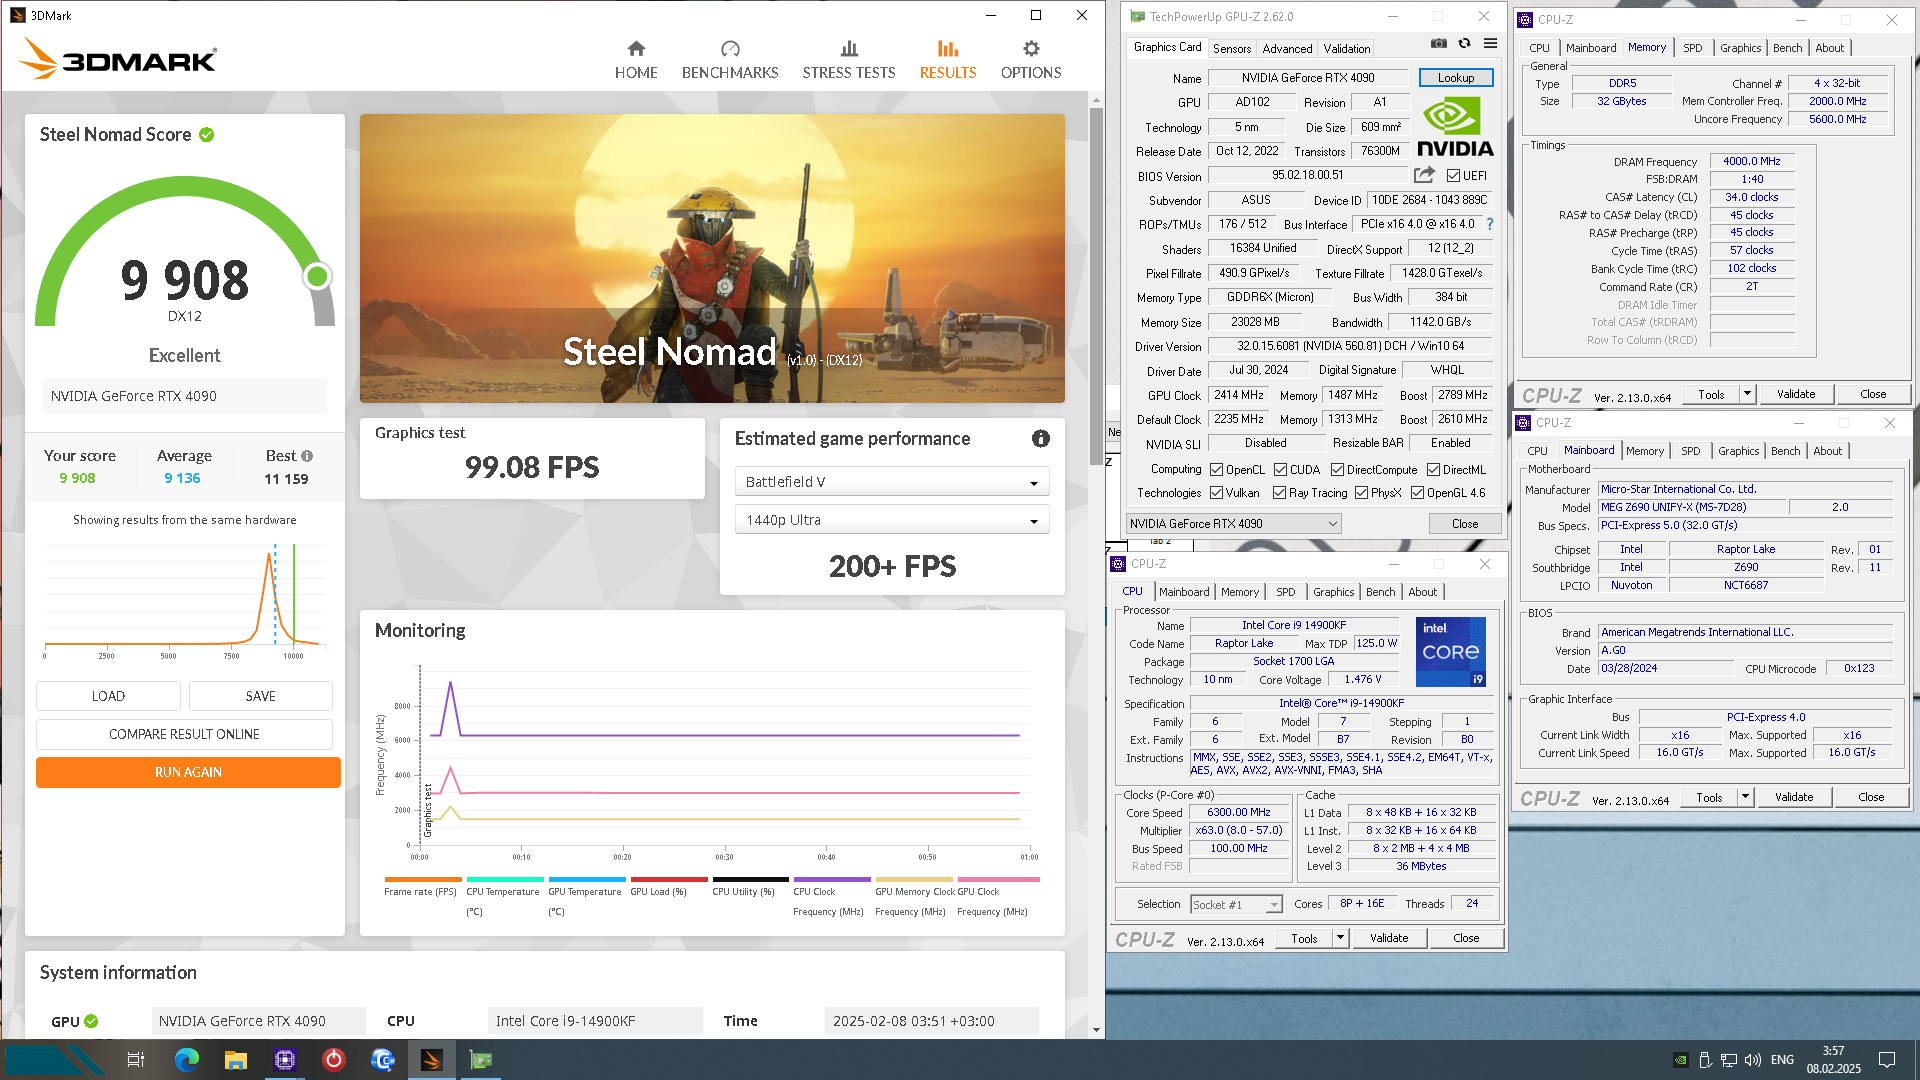Open STRESS TESTS in 3DMark
The height and width of the screenshot is (1080, 1920).
pos(848,60)
